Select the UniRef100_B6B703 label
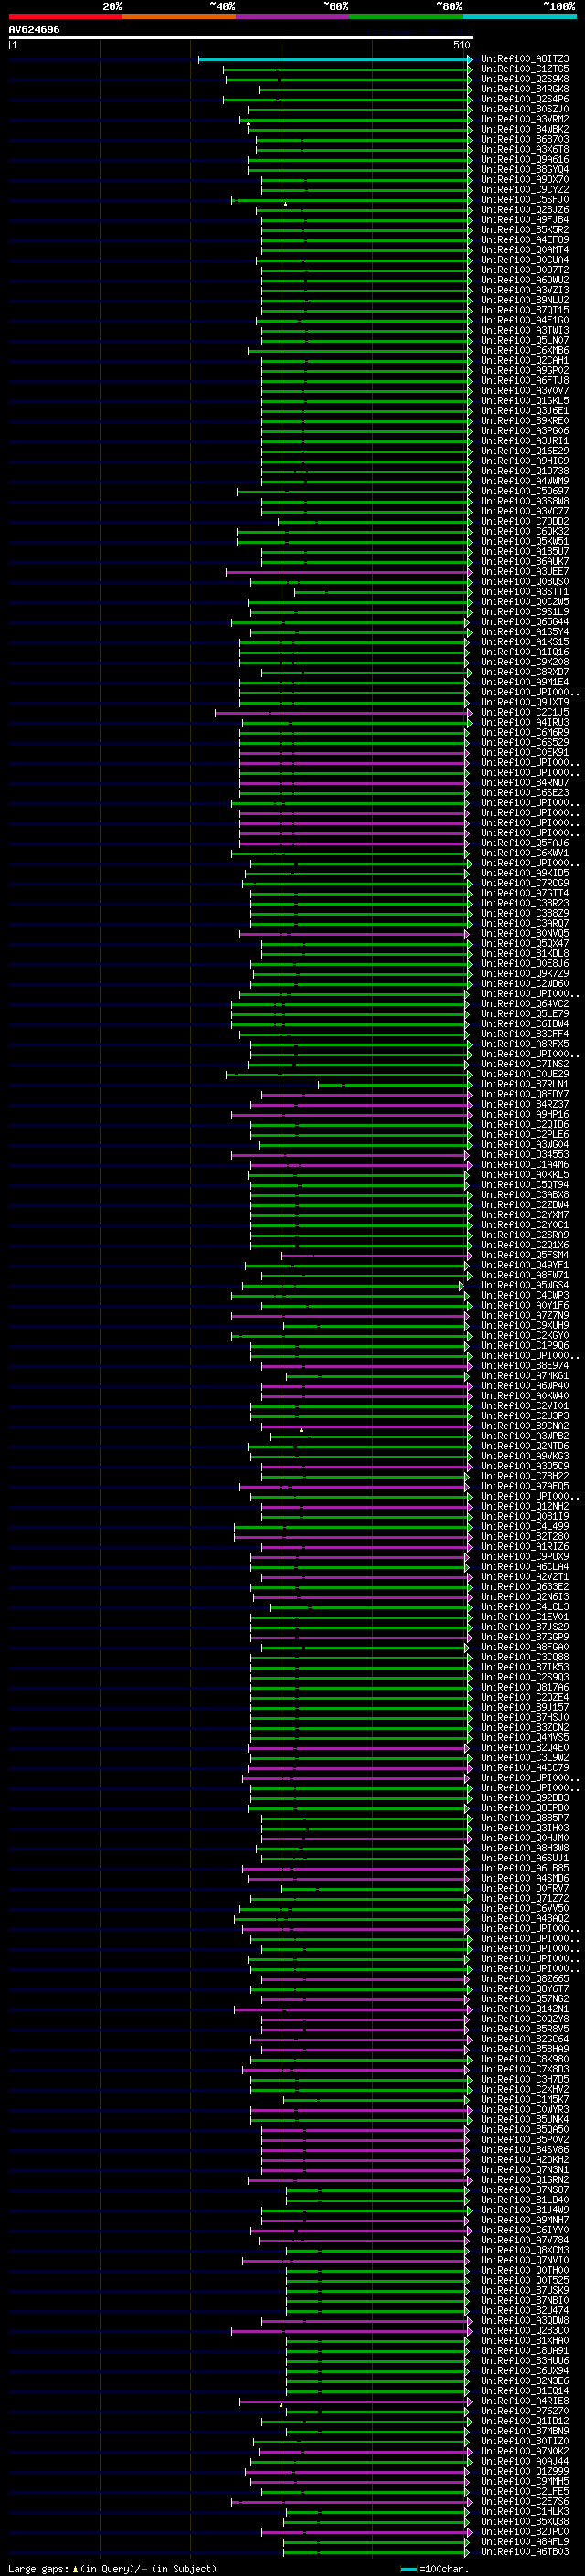Viewport: 585px width, 2576px height. coord(525,139)
